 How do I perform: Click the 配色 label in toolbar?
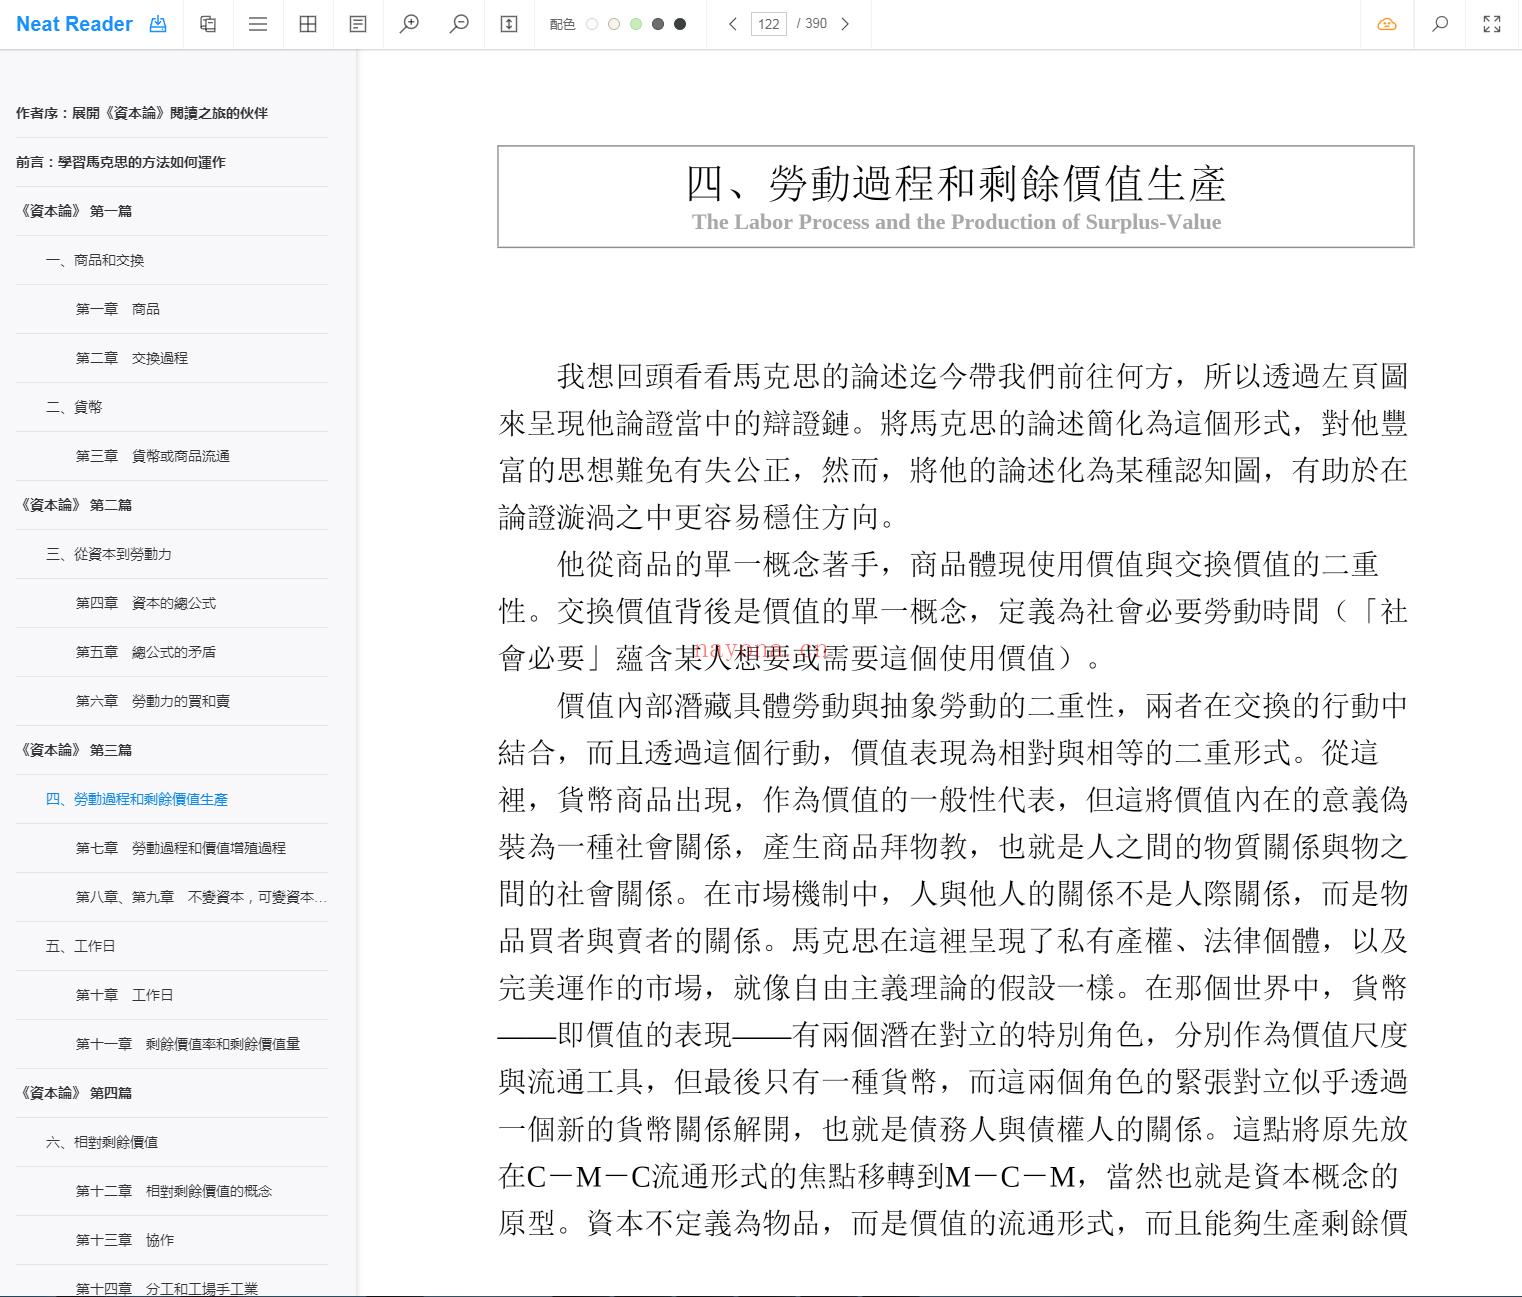[x=562, y=24]
